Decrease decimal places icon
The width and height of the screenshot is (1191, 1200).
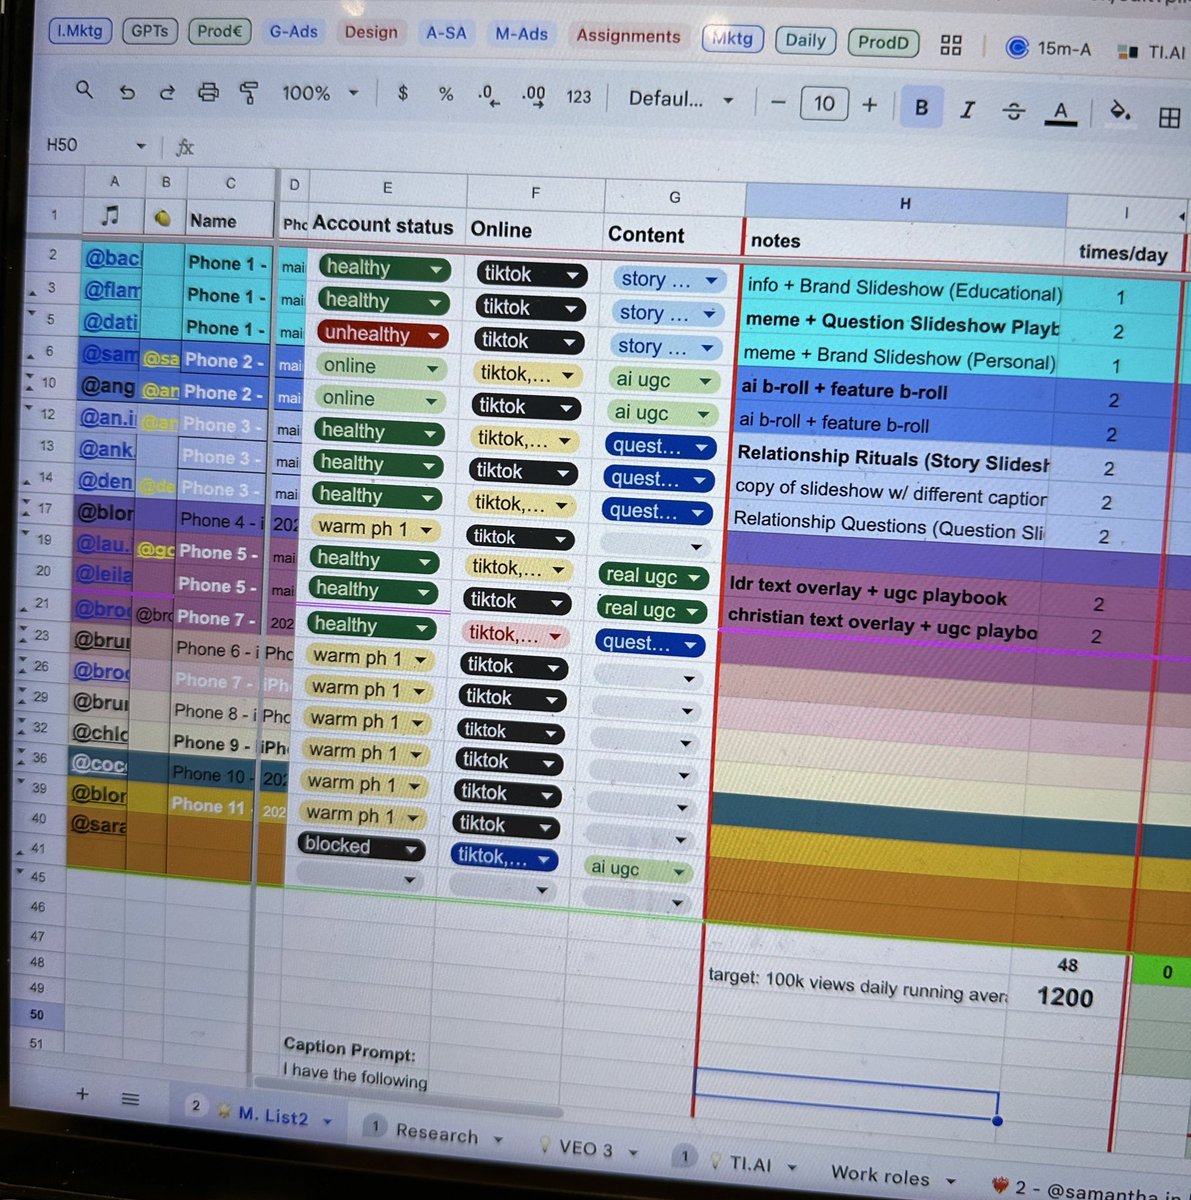[x=488, y=96]
